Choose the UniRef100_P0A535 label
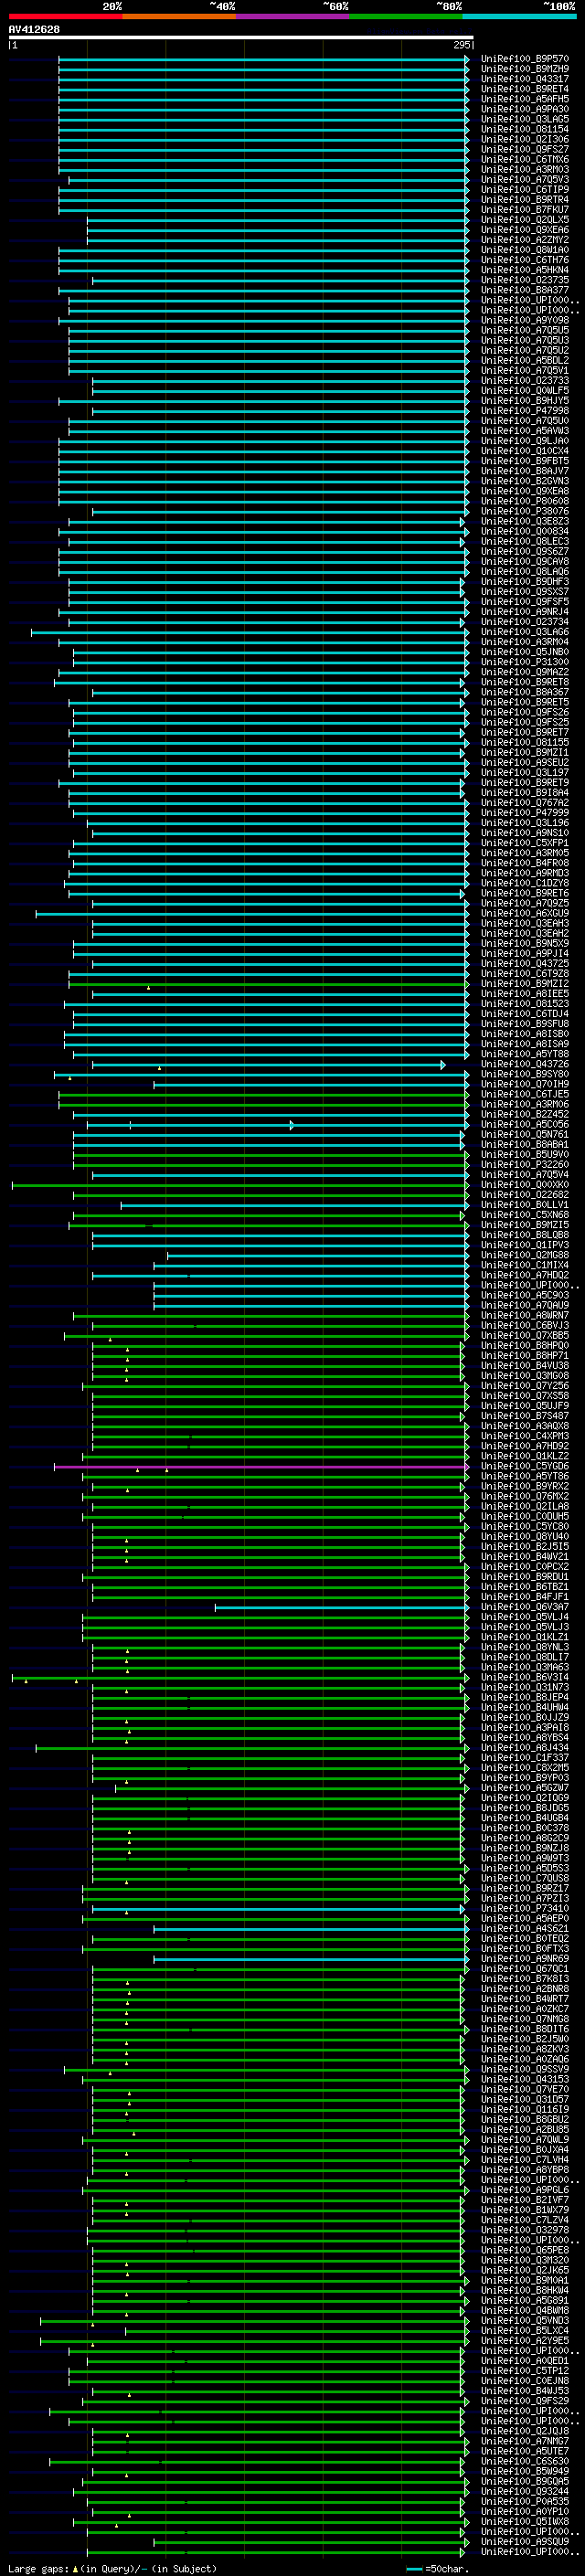The height and width of the screenshot is (2576, 585). (x=525, y=2502)
